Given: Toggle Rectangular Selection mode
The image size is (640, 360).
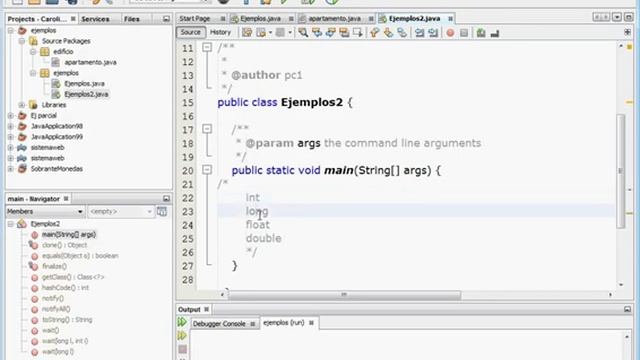Looking at the screenshot, I should pos(358,33).
